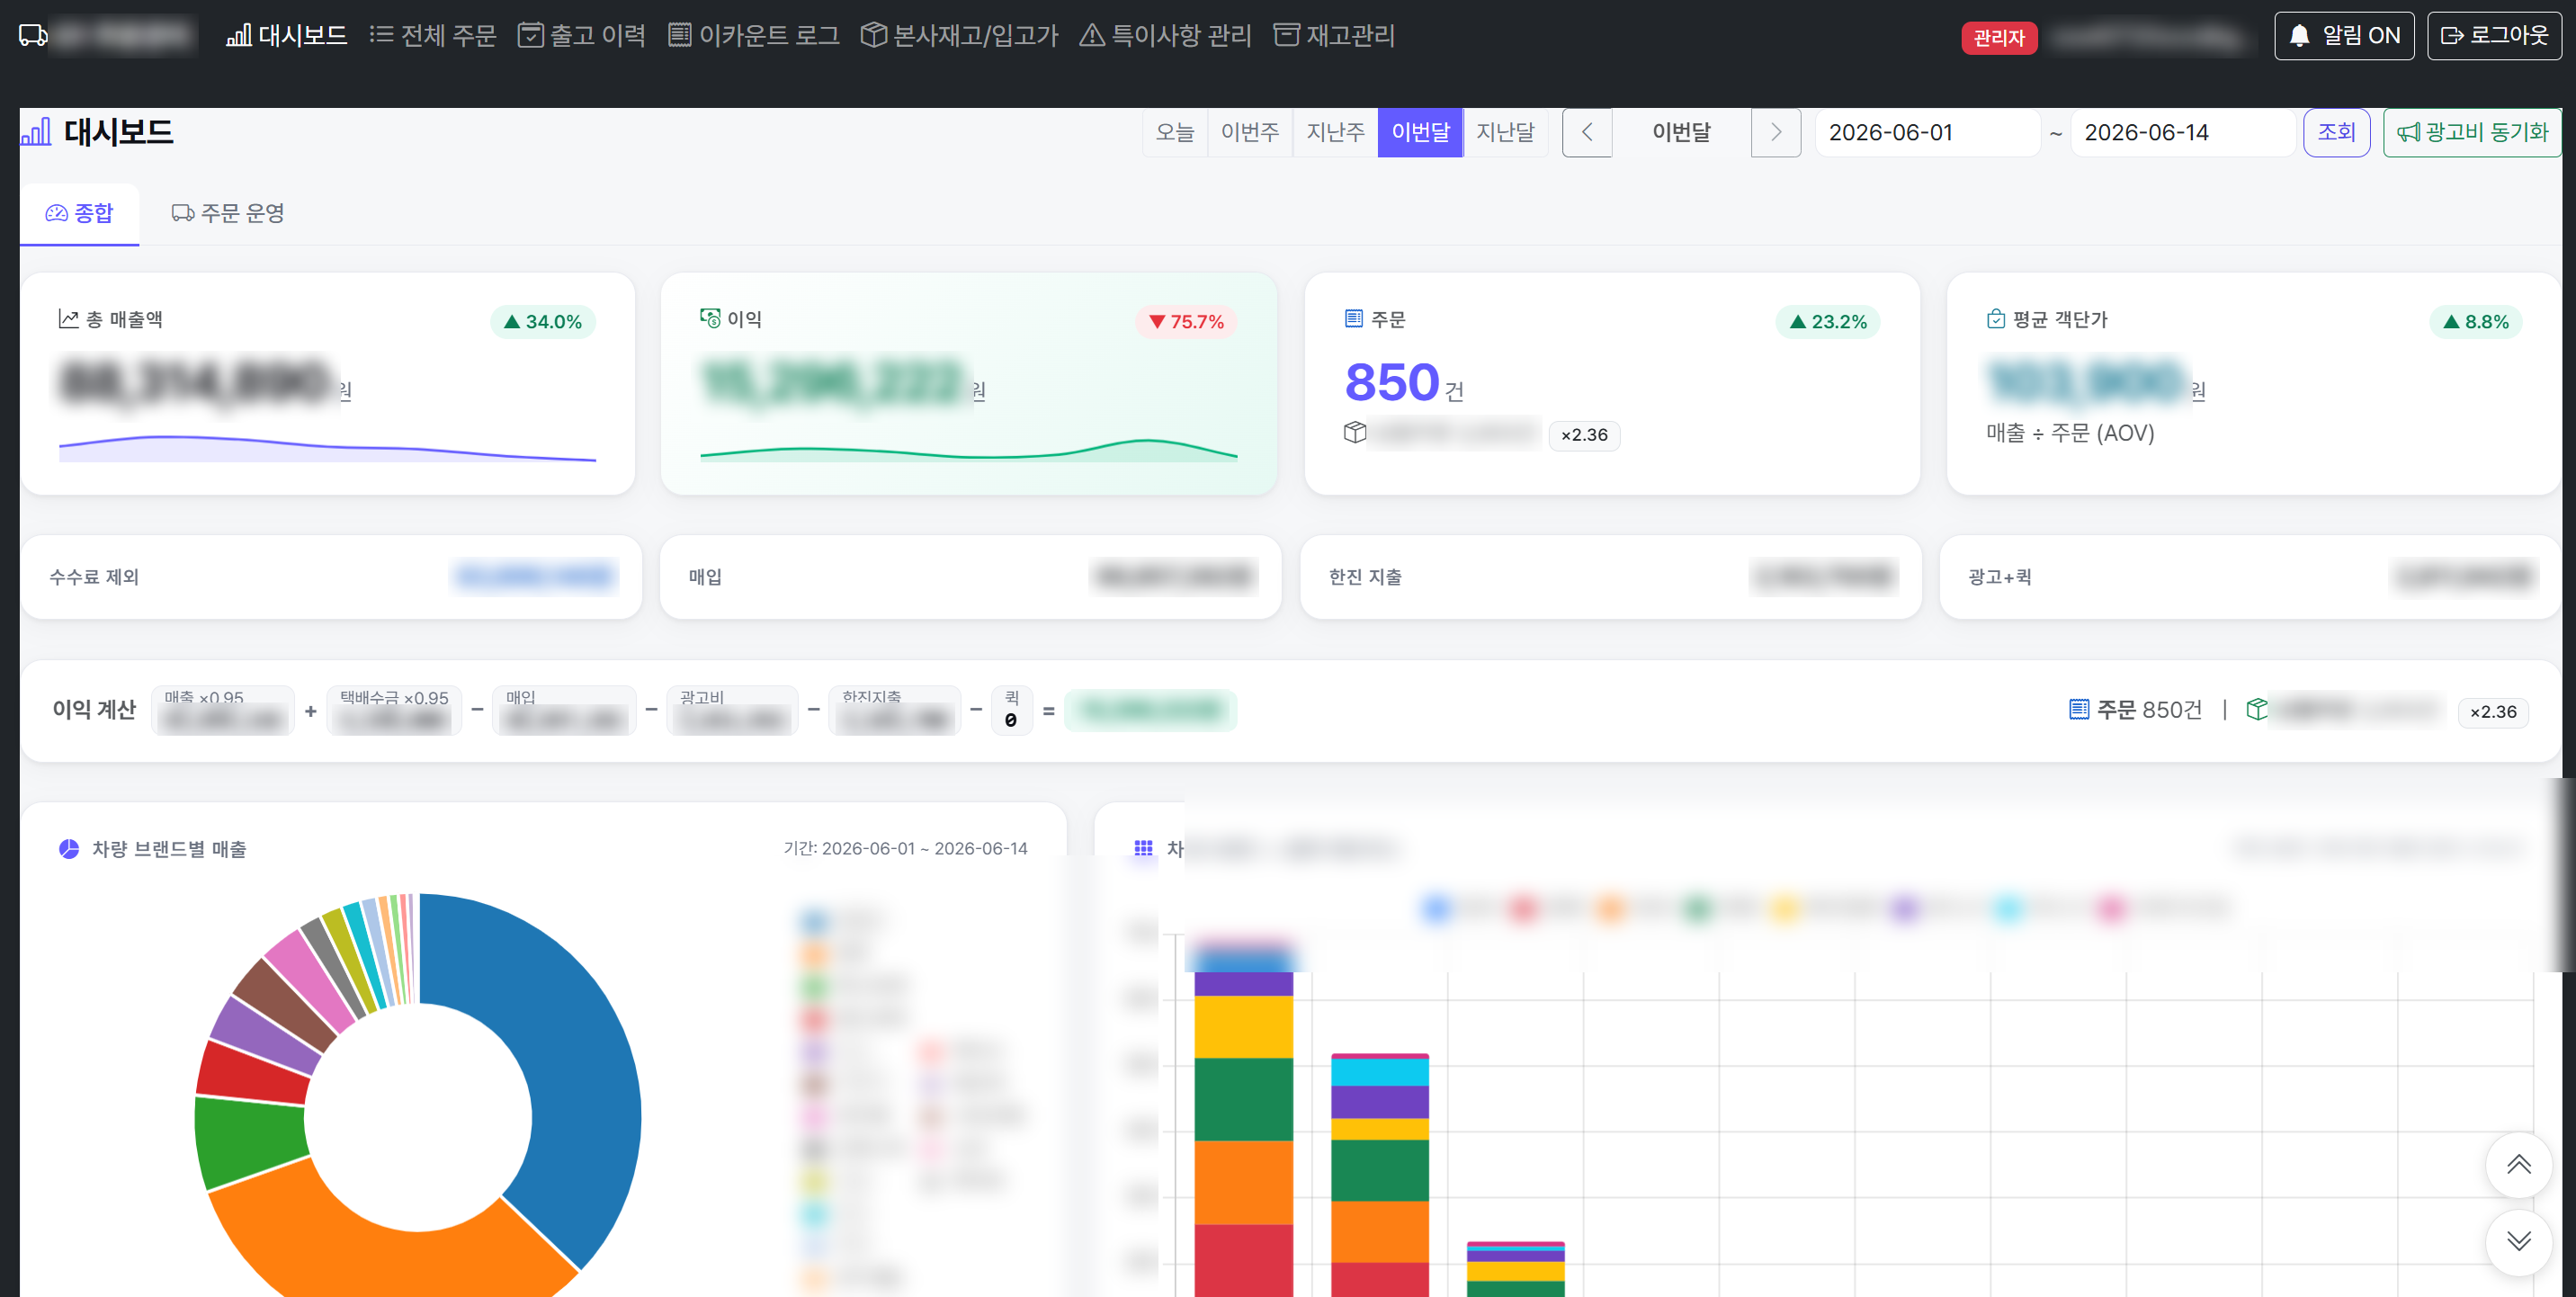Click the 850 order count value
2576x1297 pixels.
pyautogui.click(x=1391, y=382)
